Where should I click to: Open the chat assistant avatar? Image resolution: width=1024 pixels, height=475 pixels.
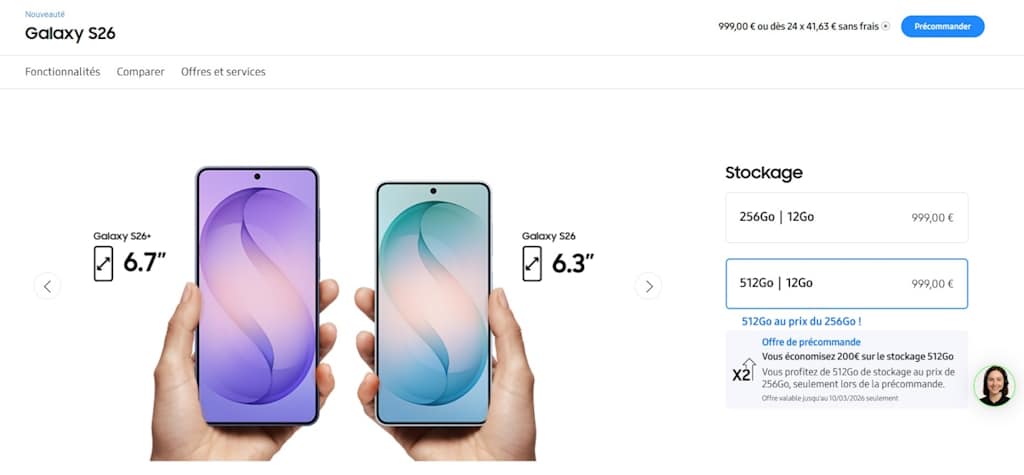[x=995, y=385]
